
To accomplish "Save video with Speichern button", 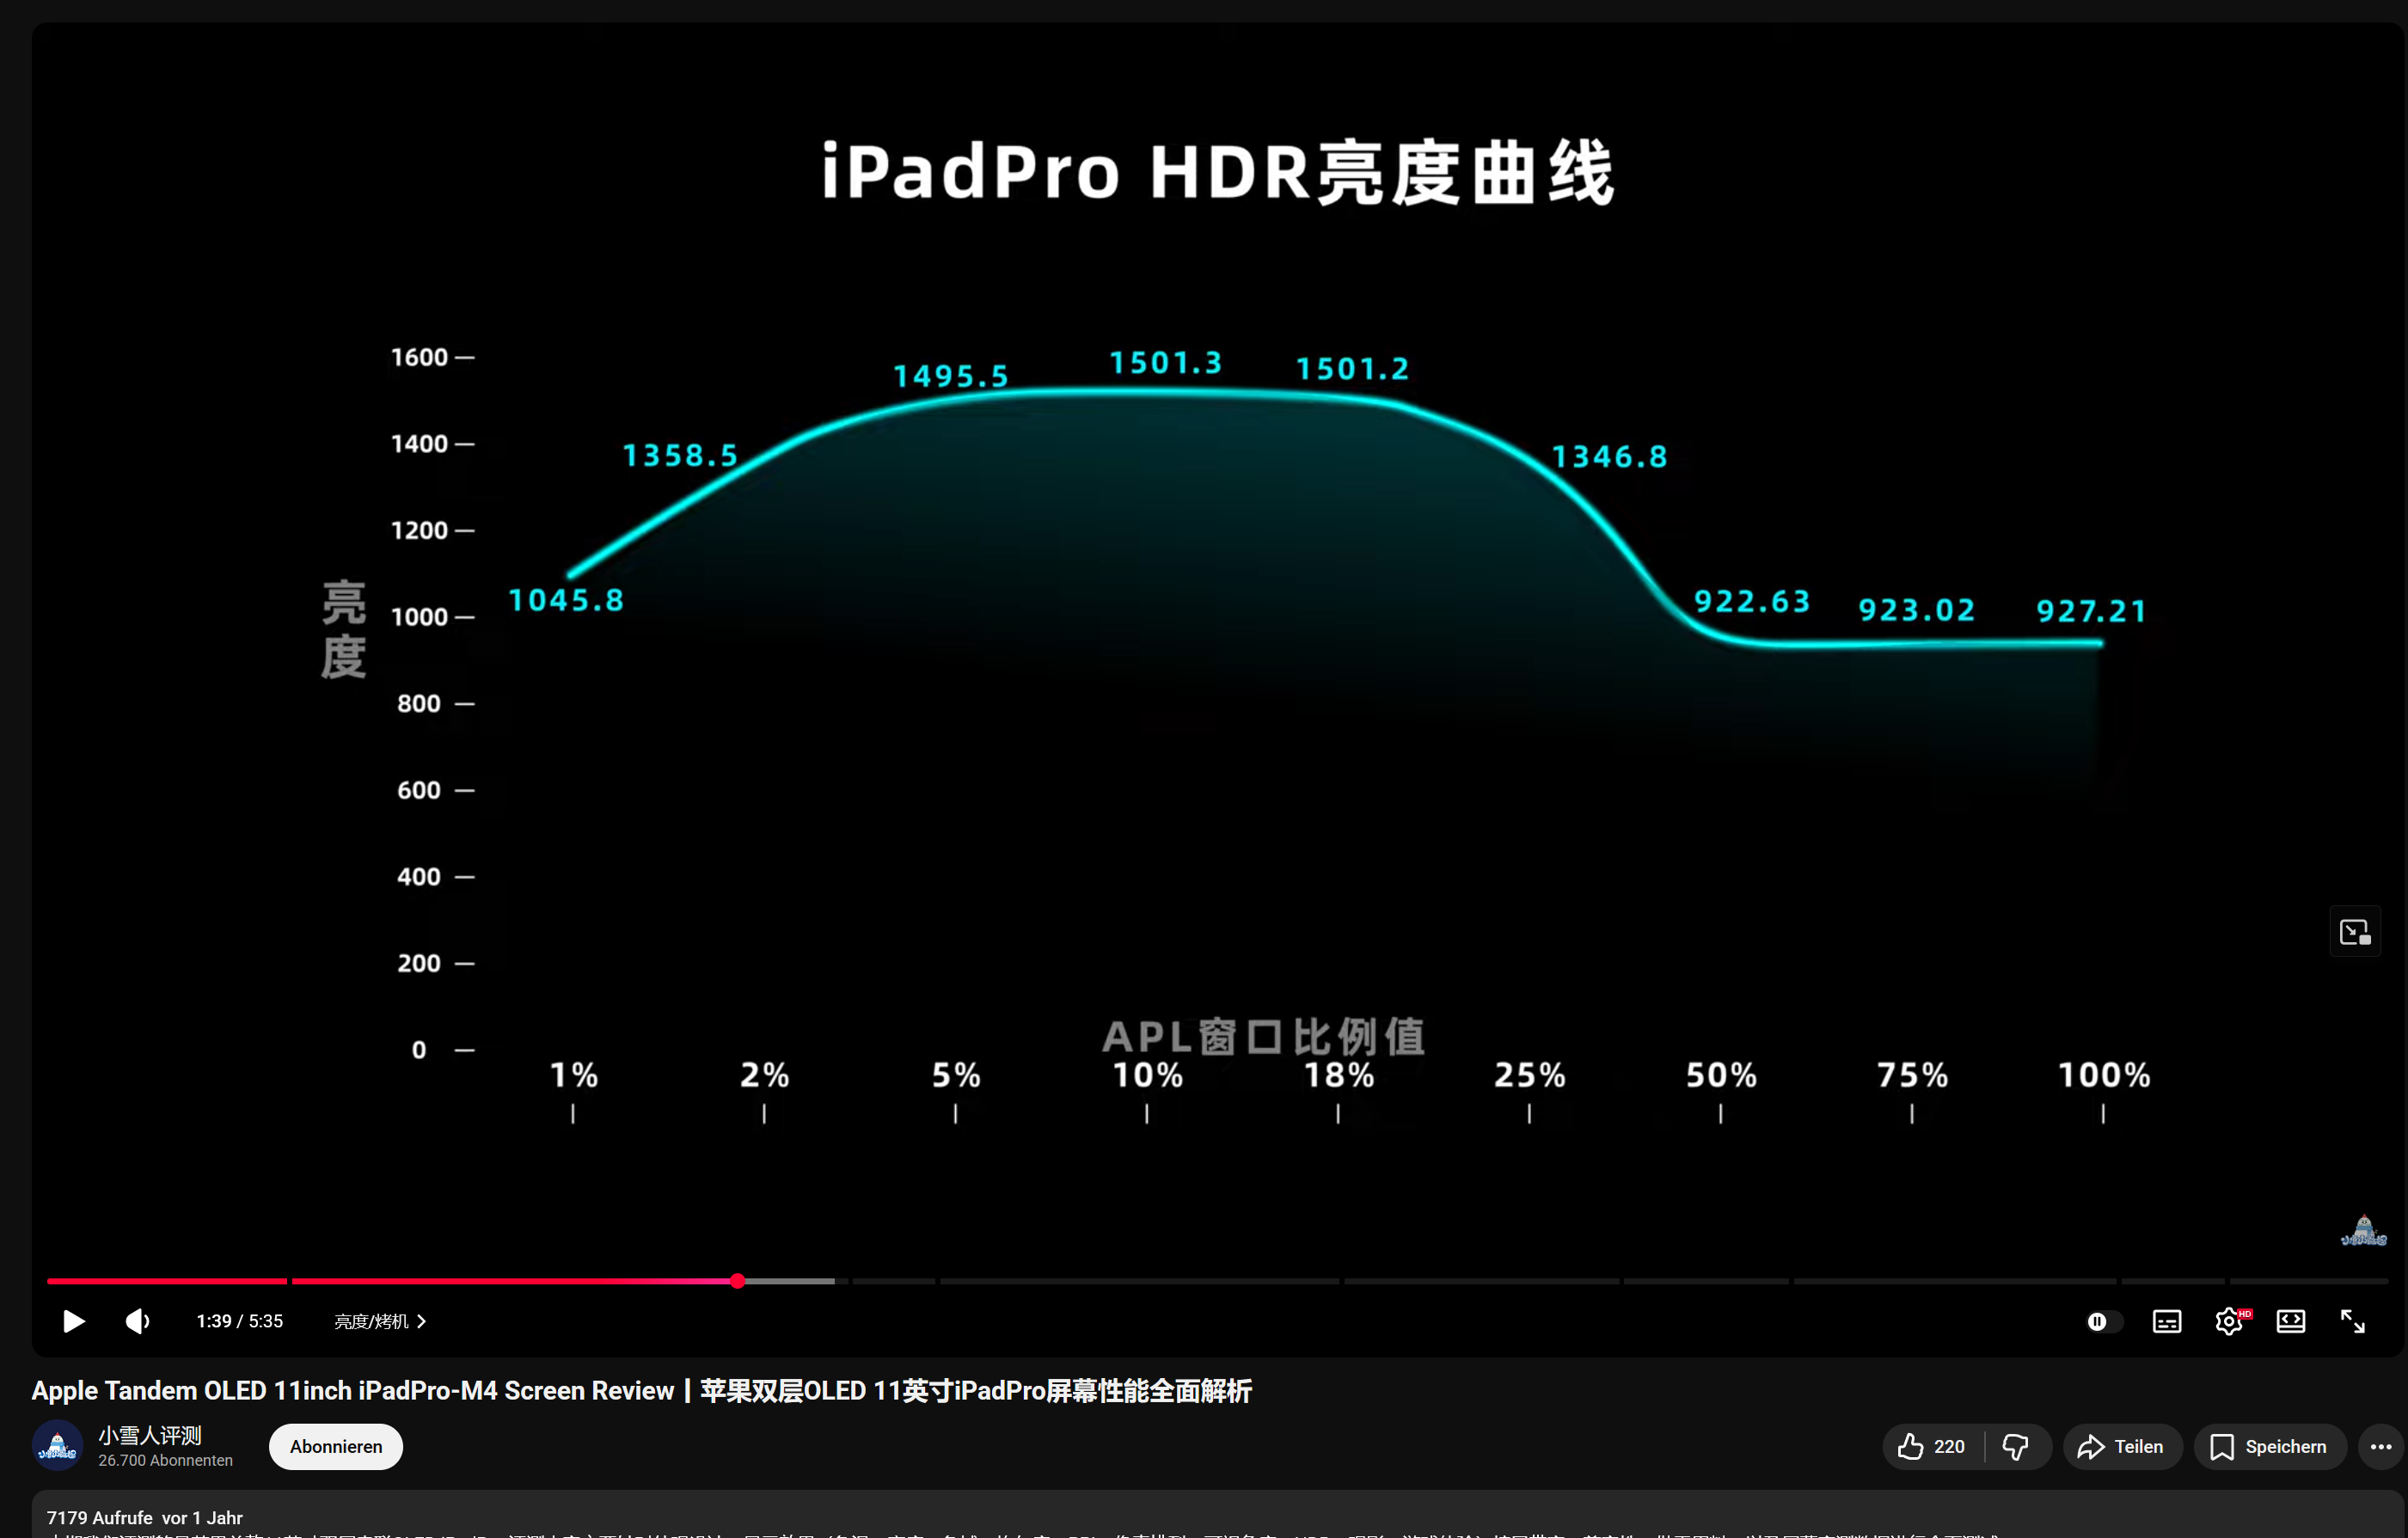I will point(2269,1446).
